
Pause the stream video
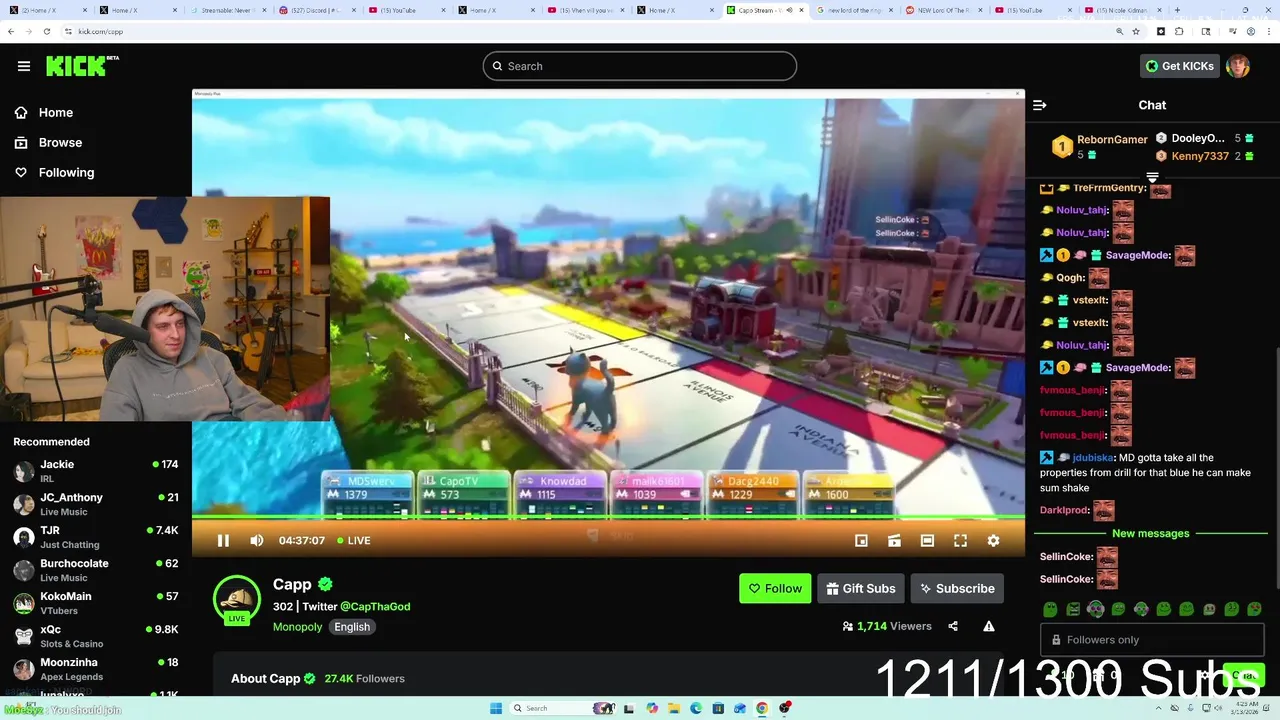coord(223,541)
